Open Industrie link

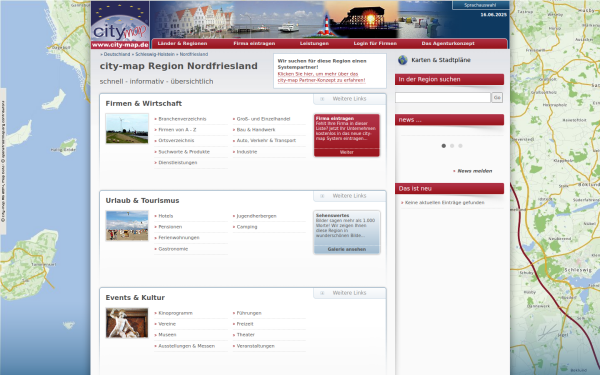247,152
